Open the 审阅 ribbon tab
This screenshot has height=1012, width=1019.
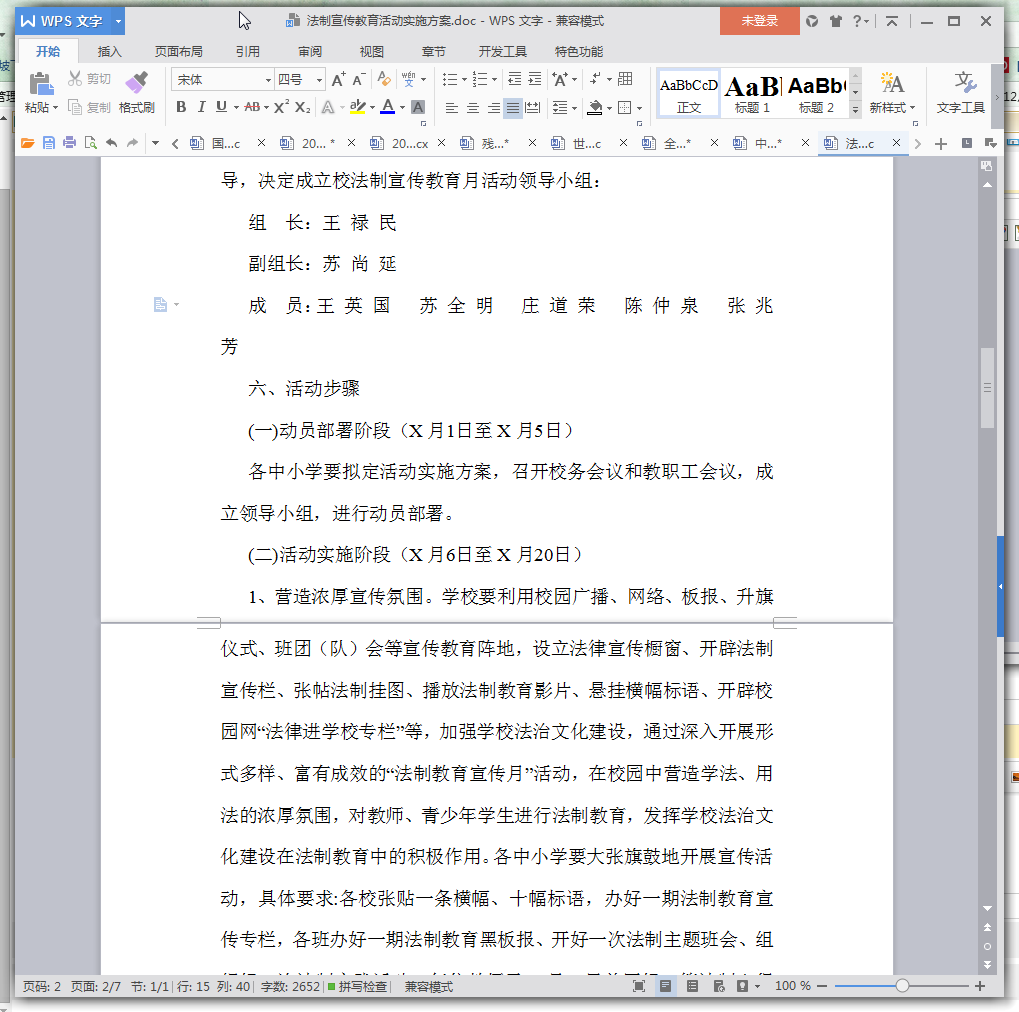point(309,51)
